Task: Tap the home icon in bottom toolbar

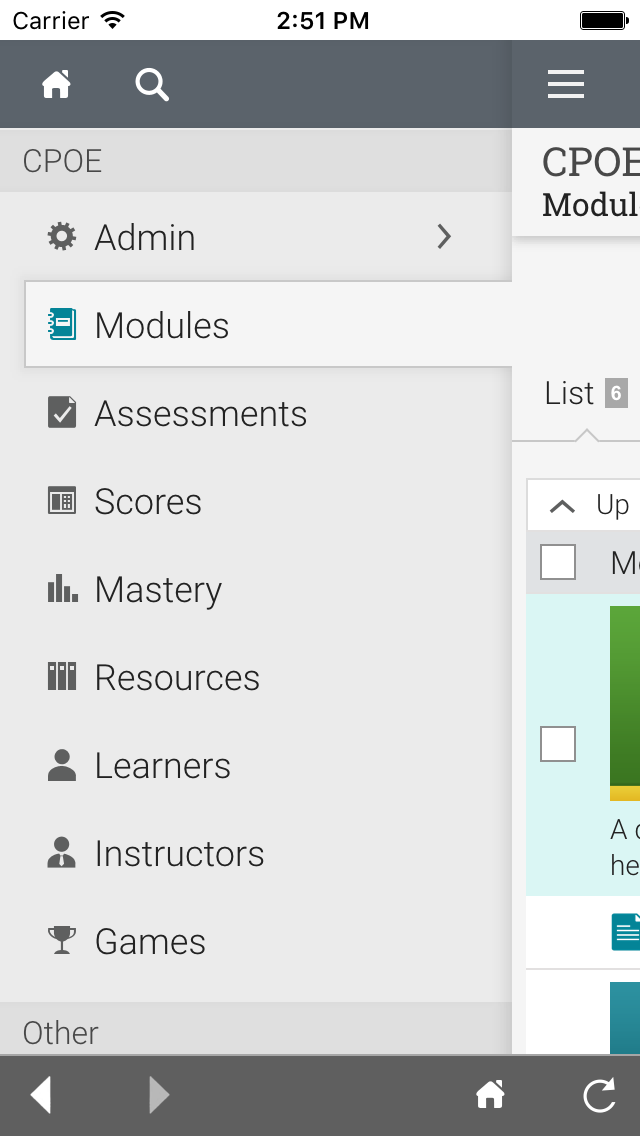Action: tap(490, 1095)
